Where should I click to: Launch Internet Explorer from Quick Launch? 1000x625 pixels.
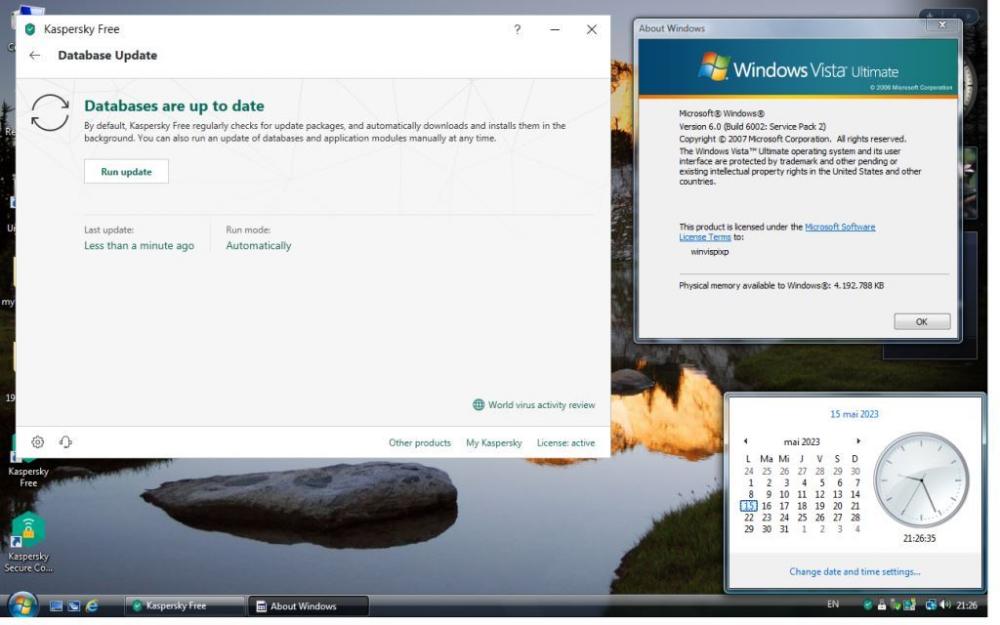pos(92,606)
